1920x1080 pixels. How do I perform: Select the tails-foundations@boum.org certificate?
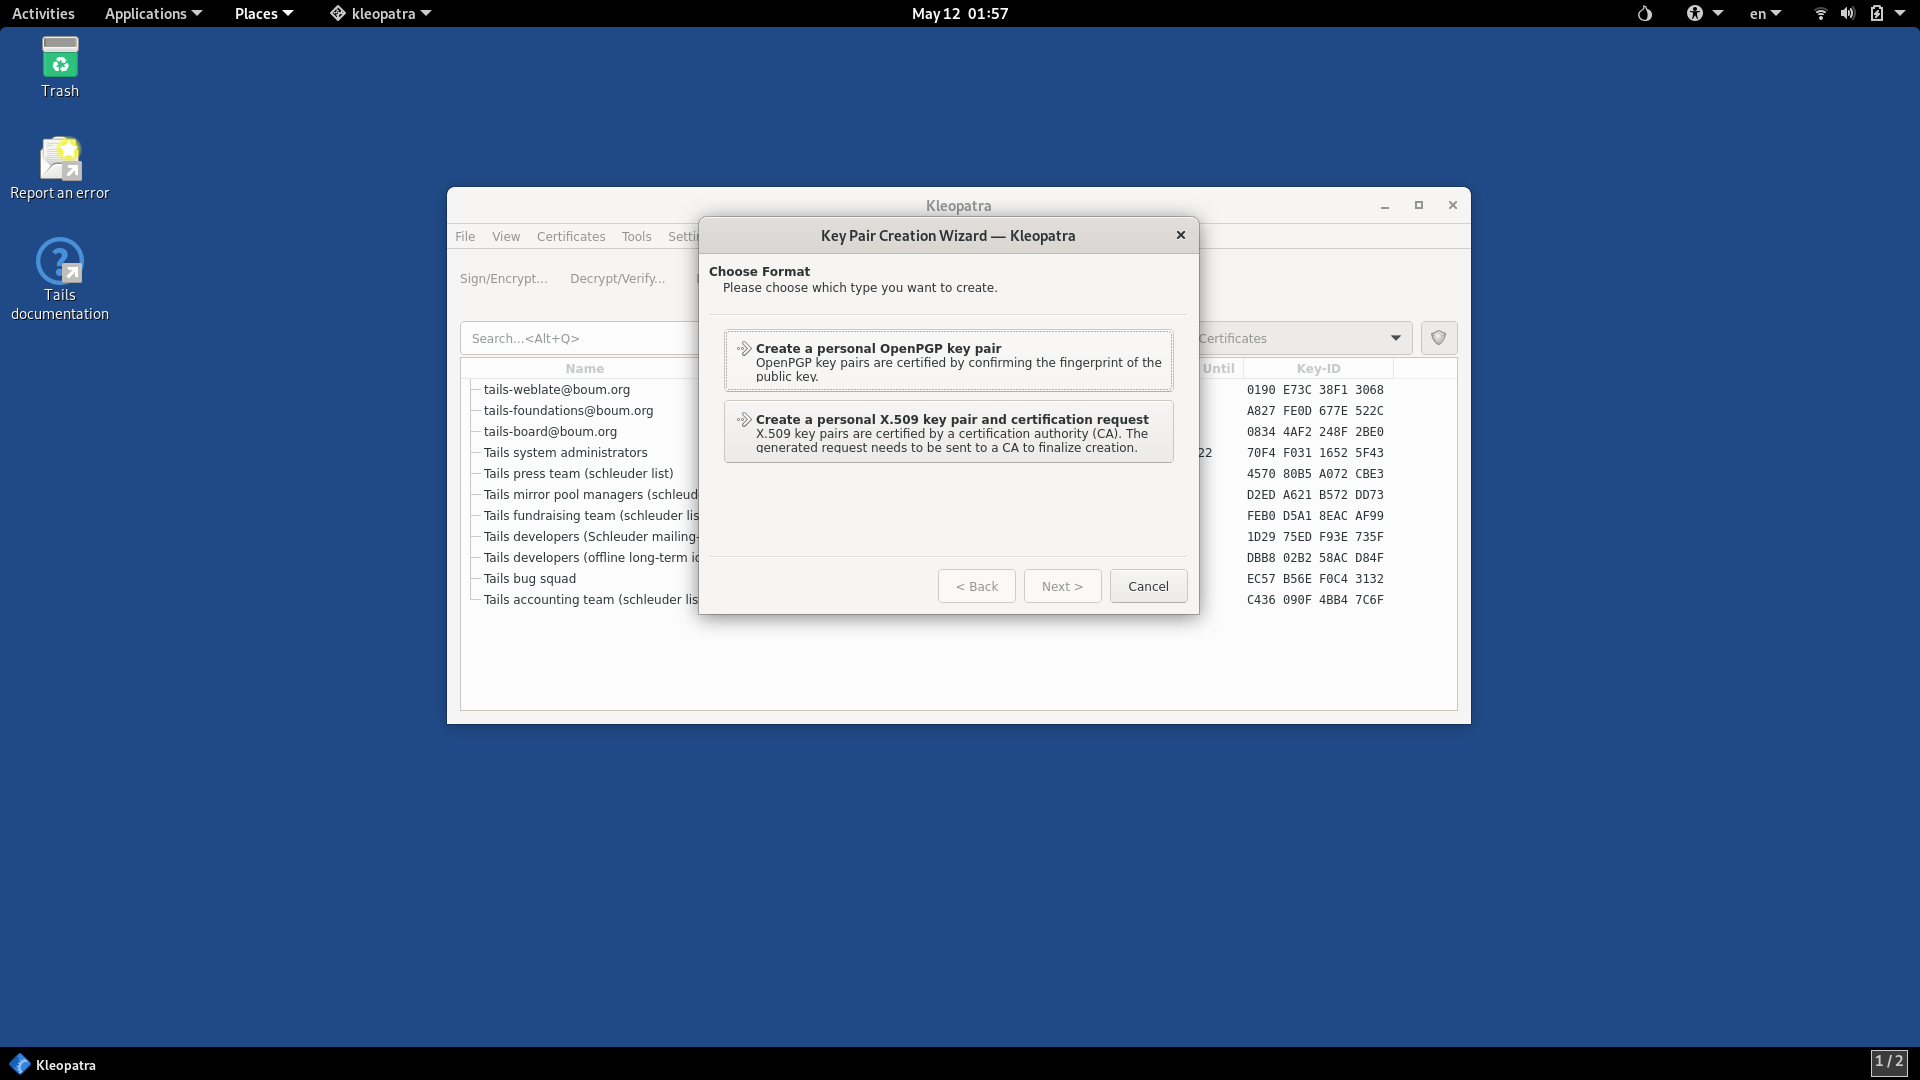point(569,411)
